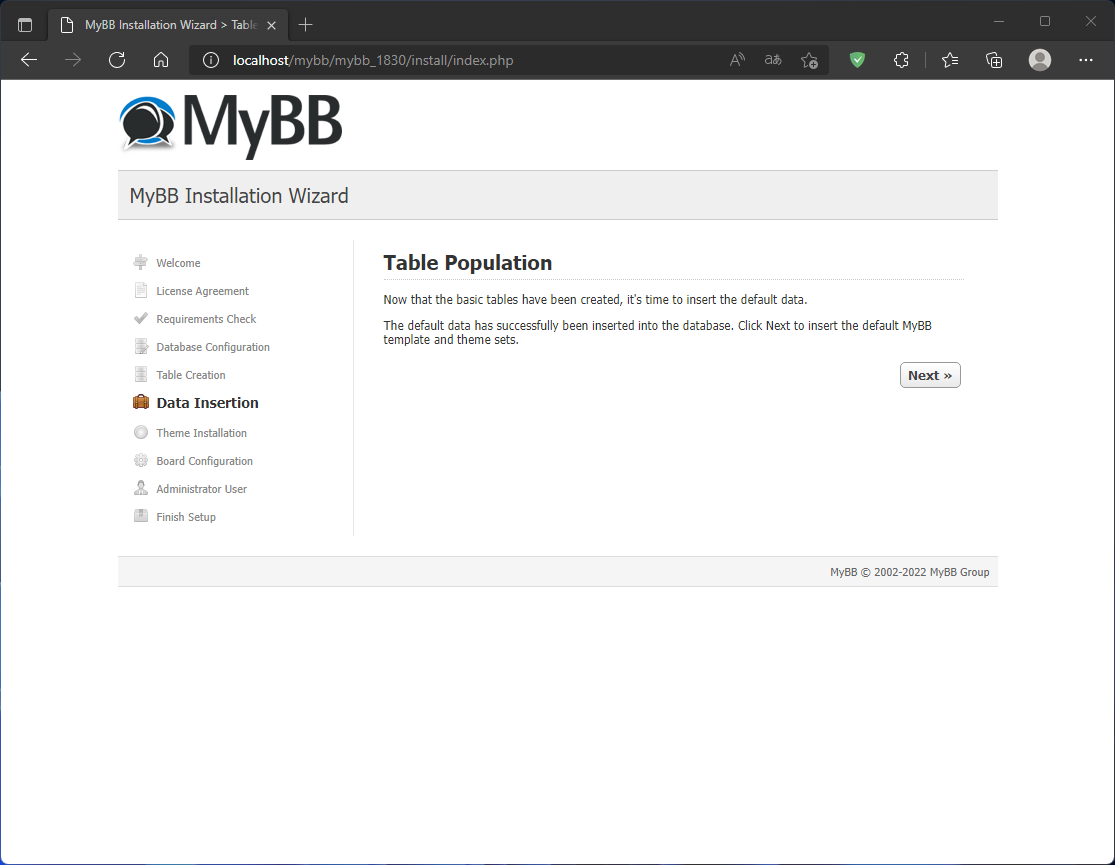Click the Finish Setup box icon
This screenshot has height=865, width=1115.
pyautogui.click(x=141, y=516)
